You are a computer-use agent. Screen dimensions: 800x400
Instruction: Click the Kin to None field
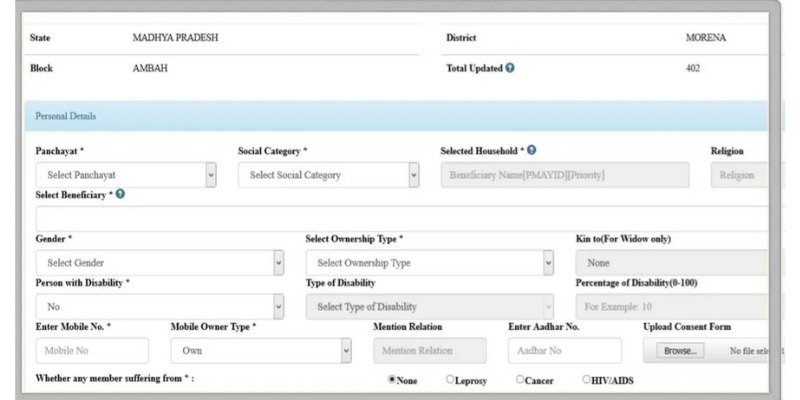(672, 263)
